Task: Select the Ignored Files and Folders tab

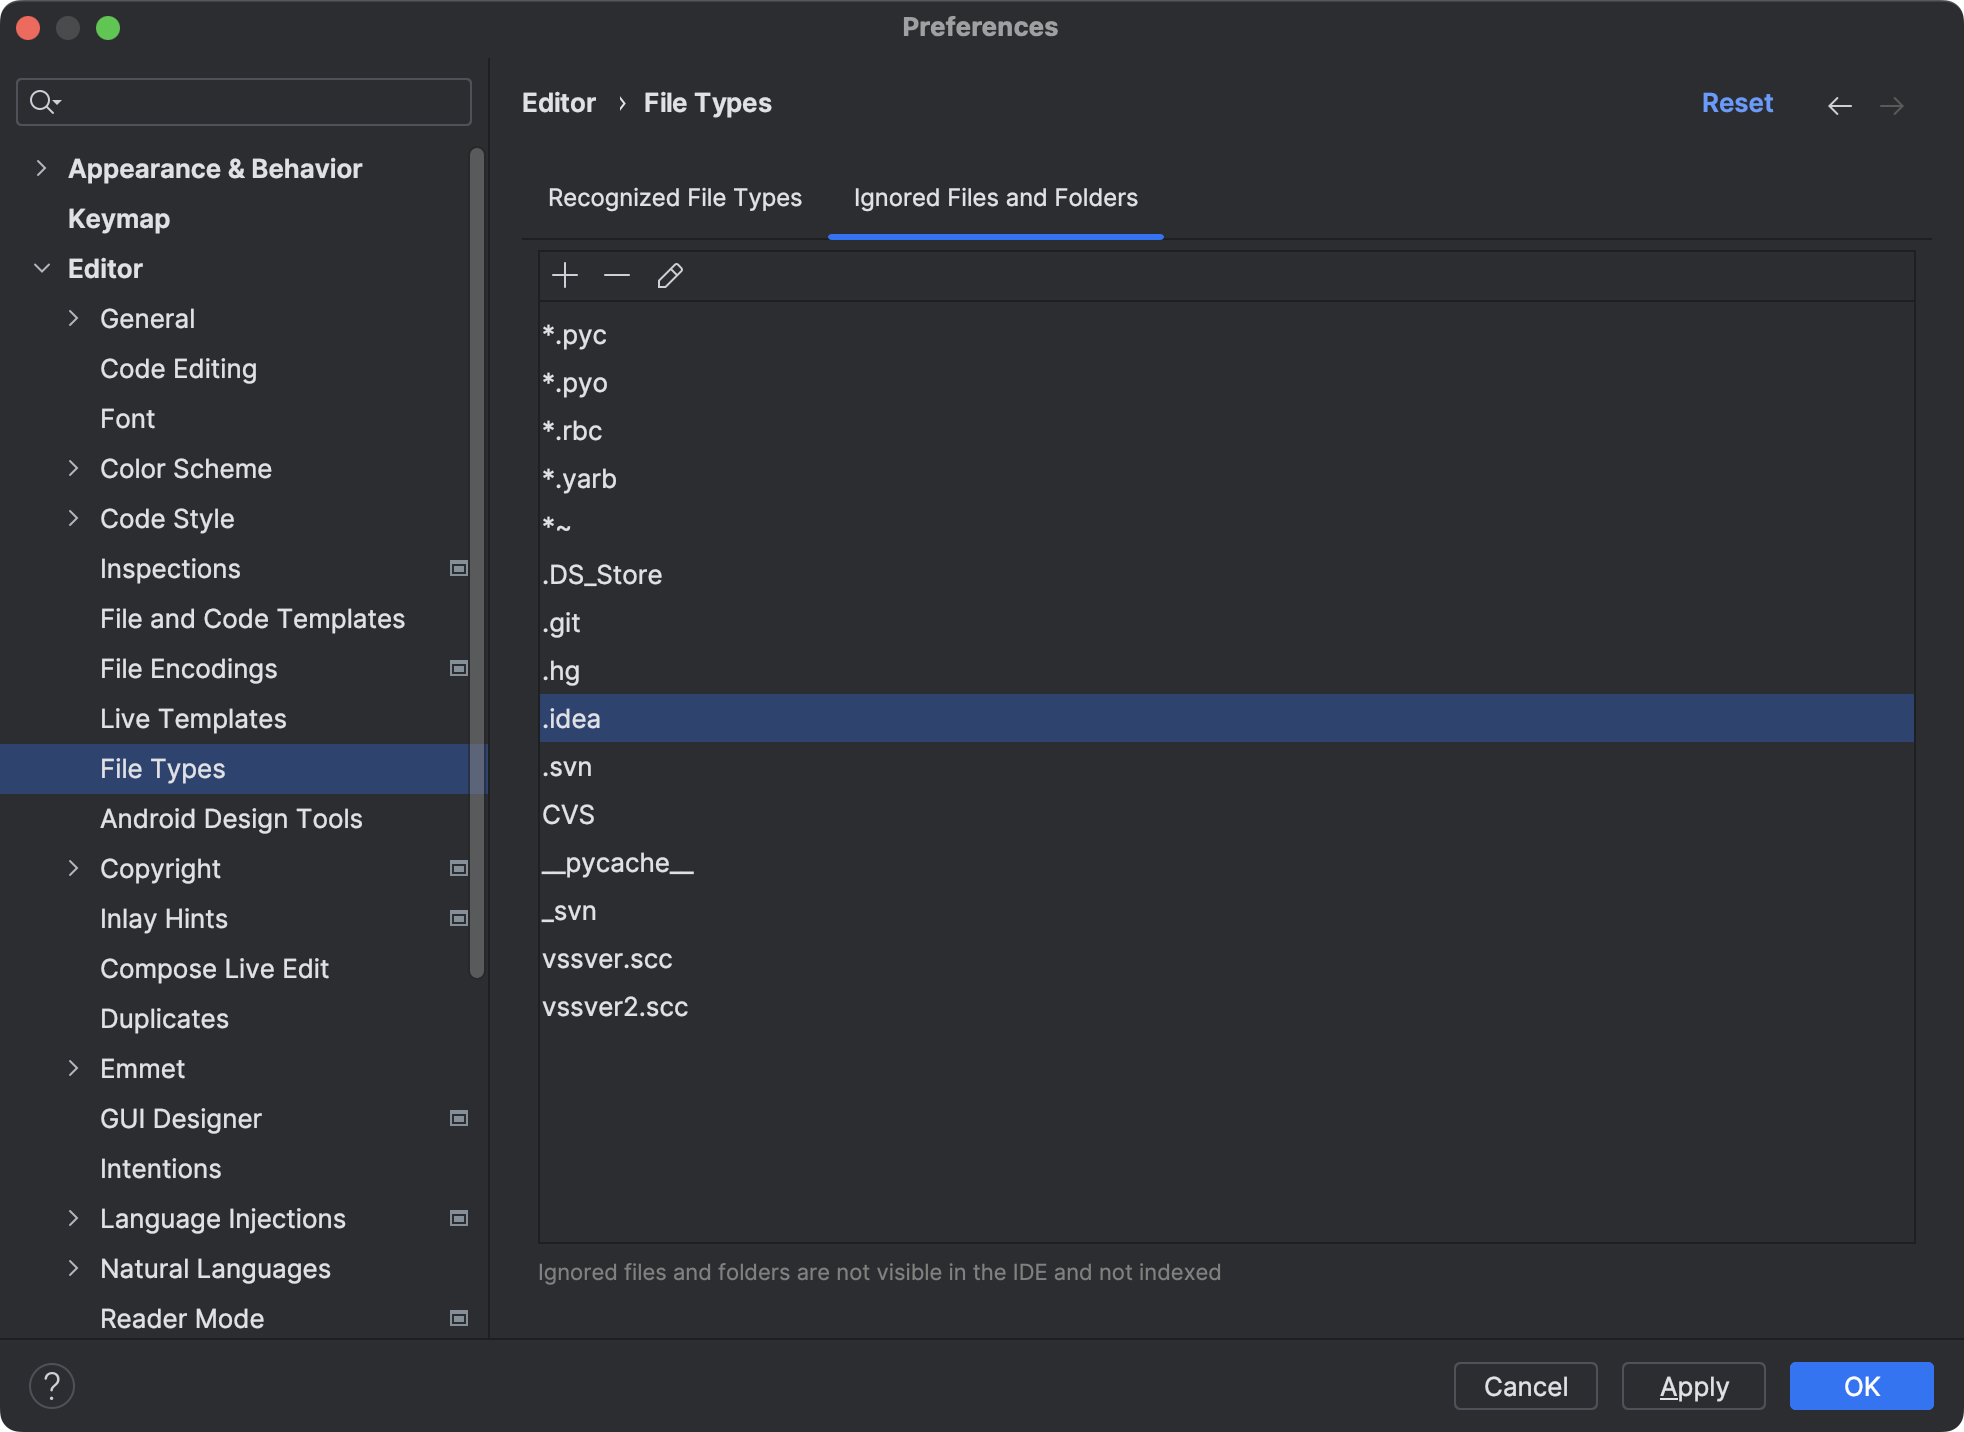Action: (x=995, y=198)
